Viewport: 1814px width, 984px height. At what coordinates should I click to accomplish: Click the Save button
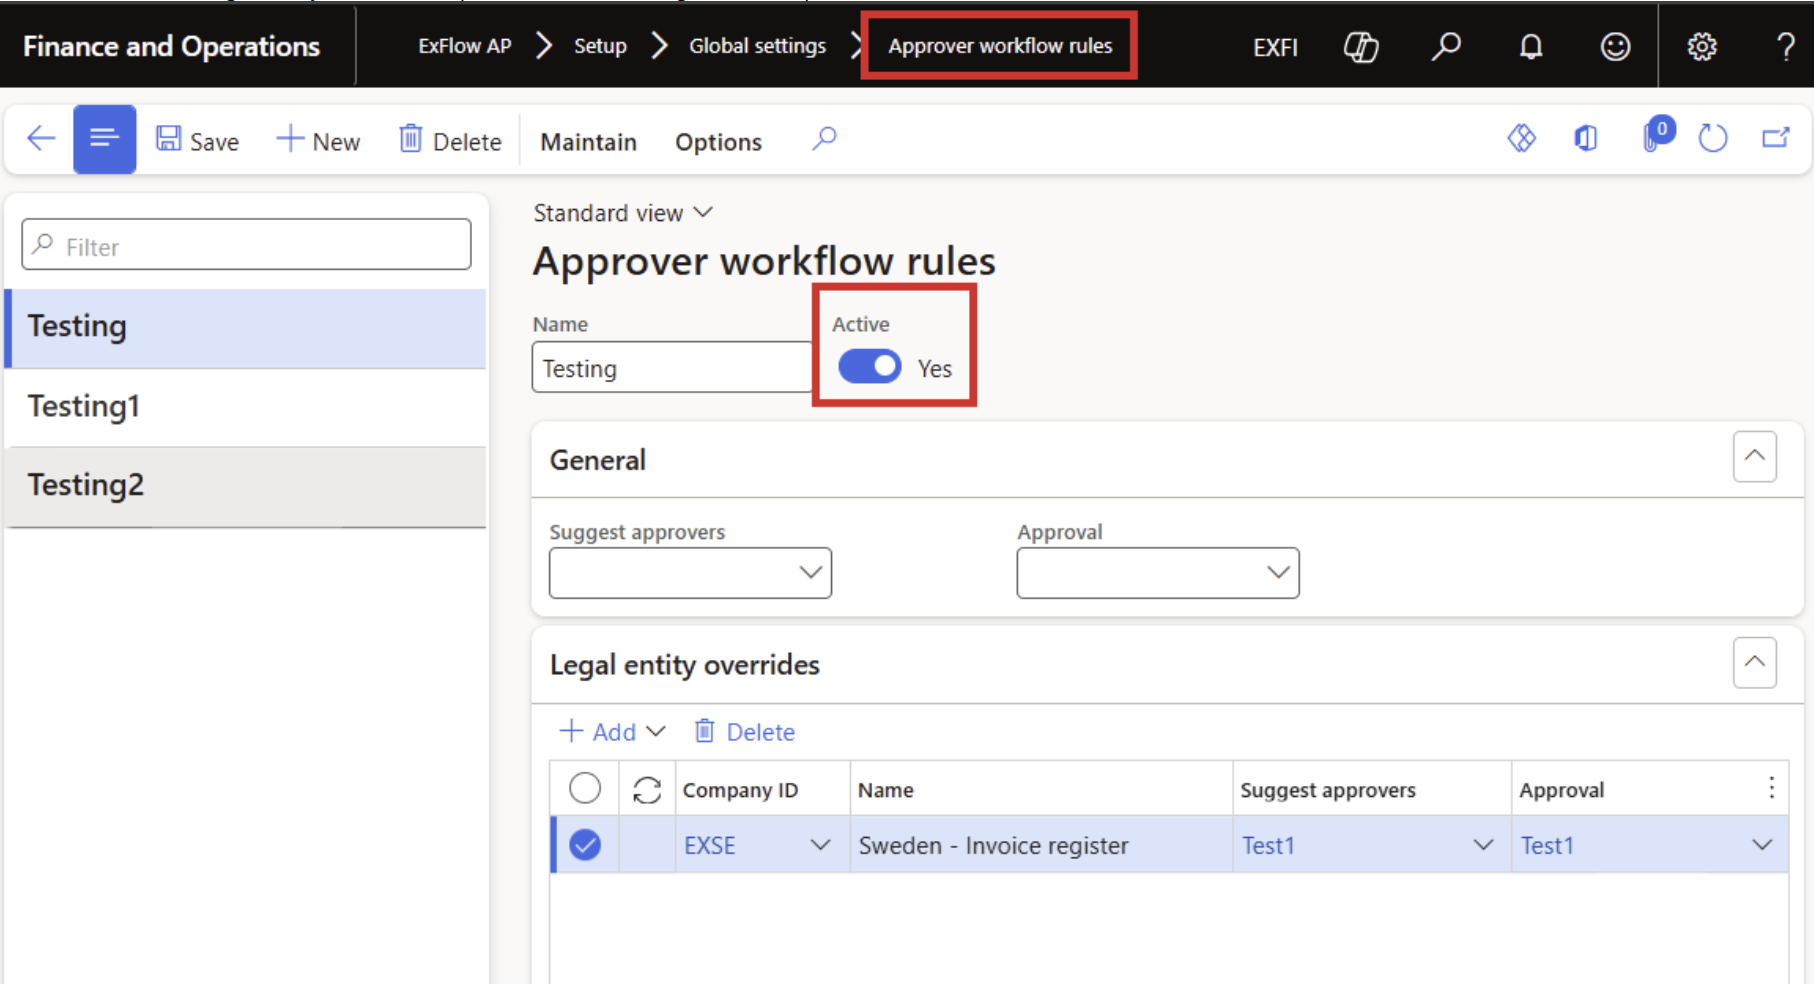pos(197,141)
